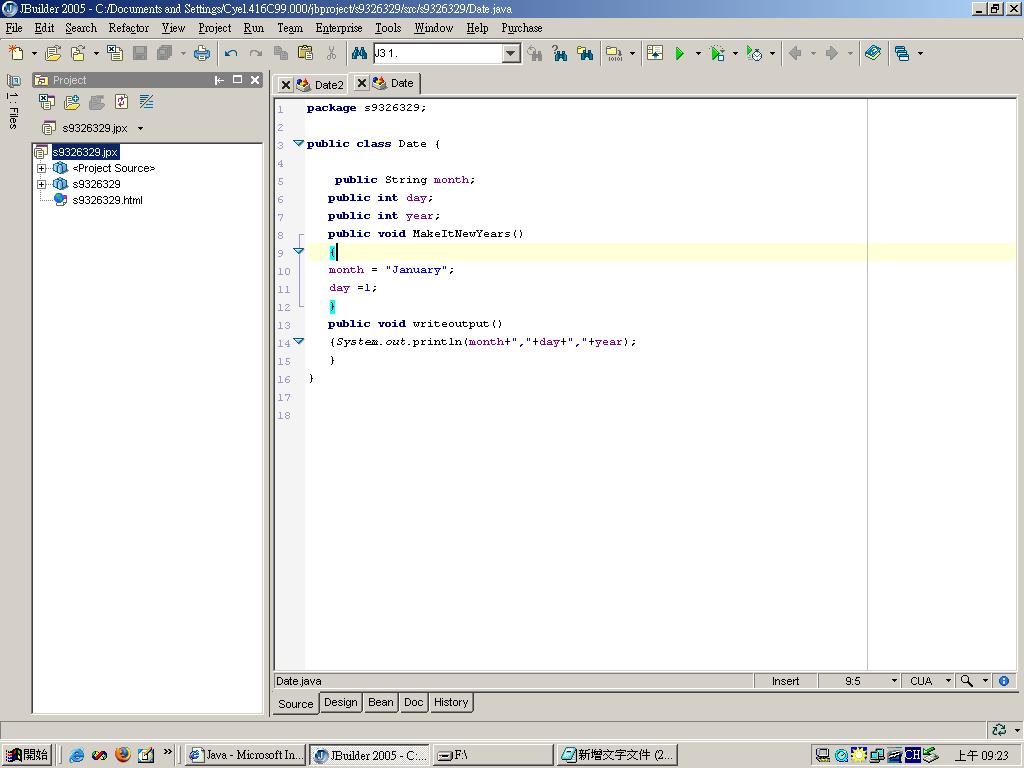Click the Switch windows stacked icon
Image resolution: width=1024 pixels, height=768 pixels.
(903, 53)
